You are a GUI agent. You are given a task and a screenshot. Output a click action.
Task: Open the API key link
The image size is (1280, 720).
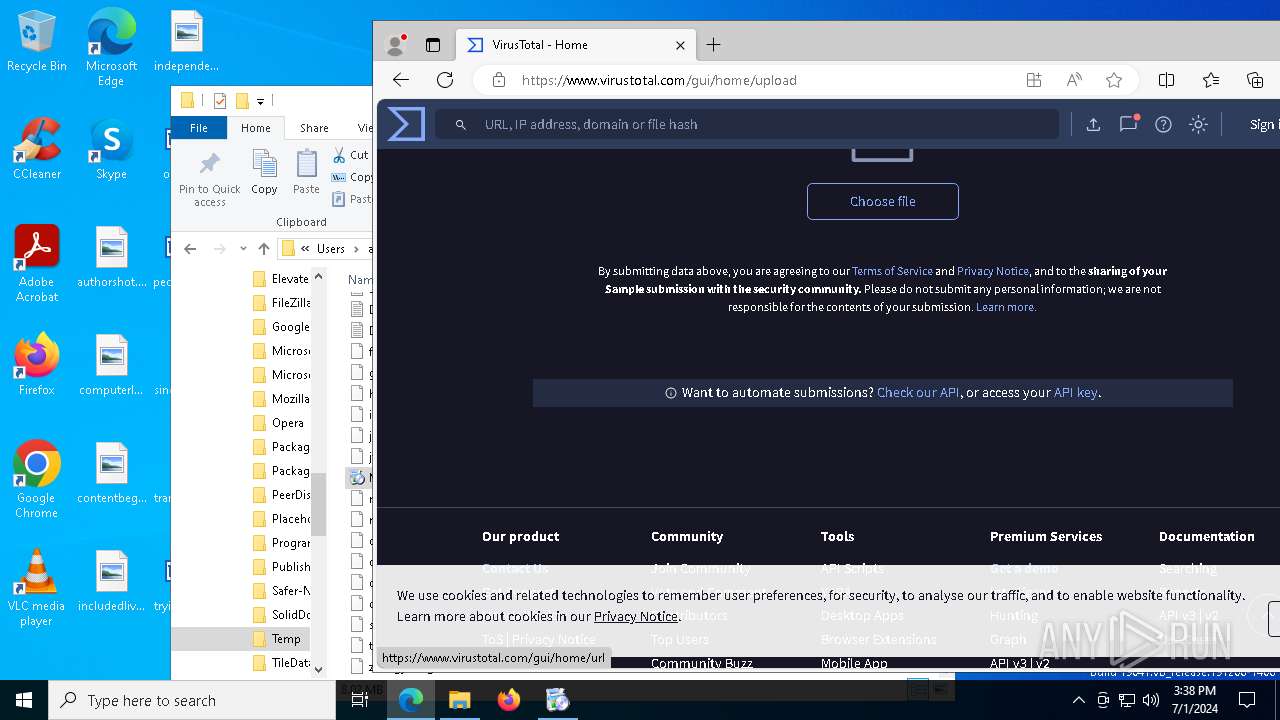(x=1076, y=393)
